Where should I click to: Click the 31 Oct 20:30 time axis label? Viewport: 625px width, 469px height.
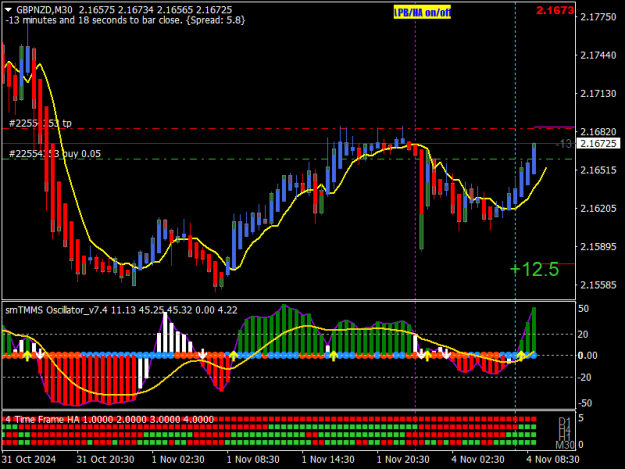pyautogui.click(x=105, y=459)
